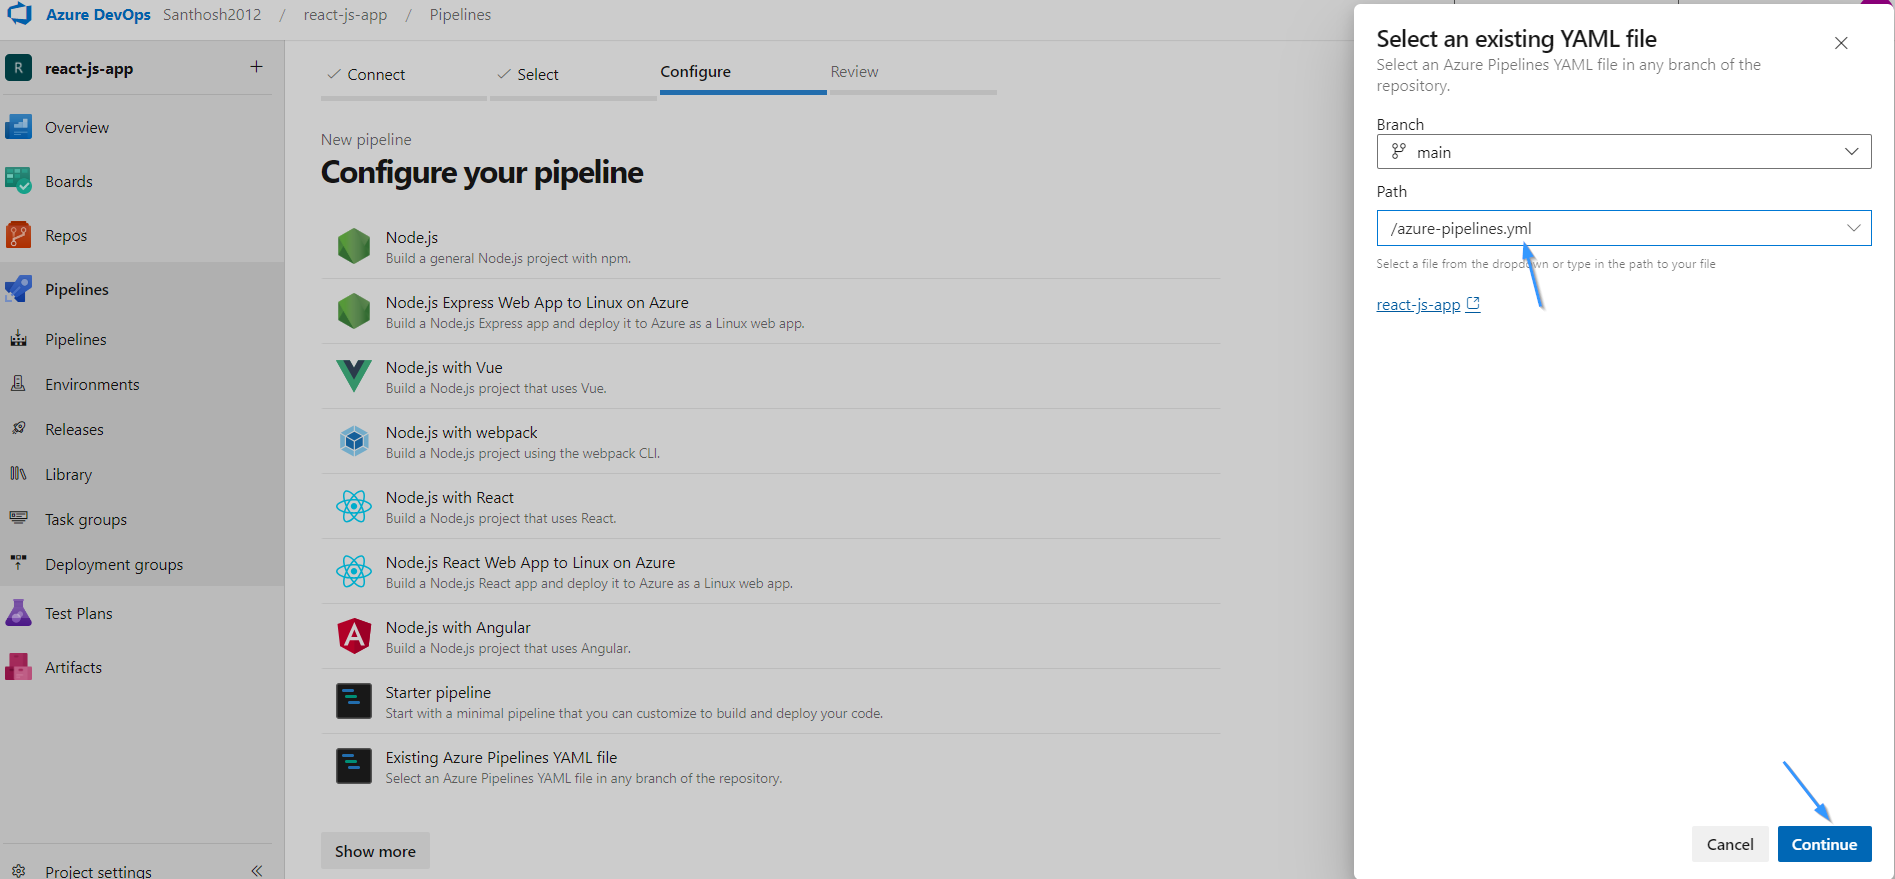The image size is (1895, 879).
Task: Click the Pipelines sub-item icon
Action: (18, 339)
